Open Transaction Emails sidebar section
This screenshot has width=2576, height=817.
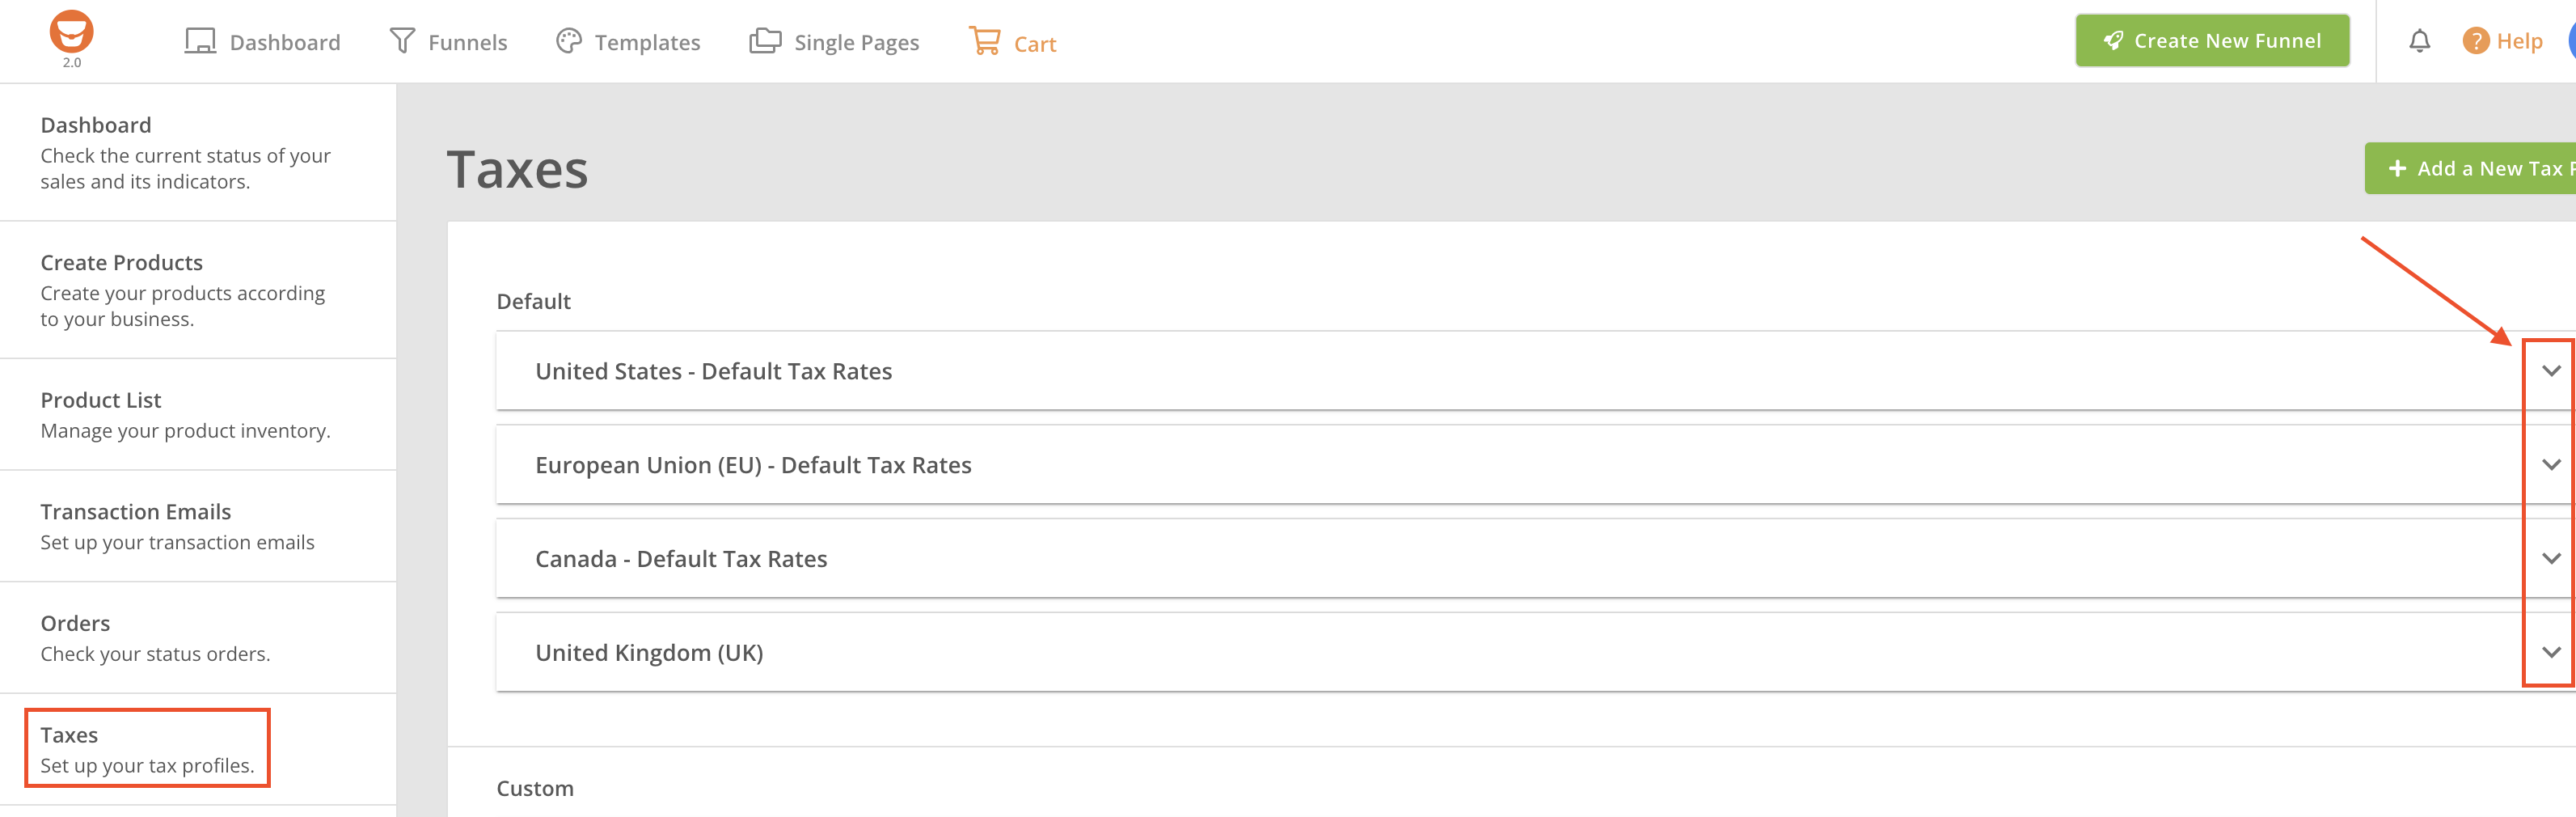pyautogui.click(x=135, y=512)
